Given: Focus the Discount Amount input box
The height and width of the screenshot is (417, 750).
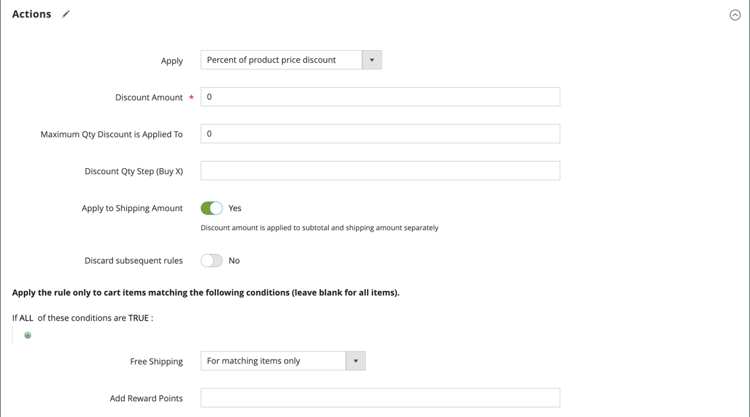Looking at the screenshot, I should 380,97.
